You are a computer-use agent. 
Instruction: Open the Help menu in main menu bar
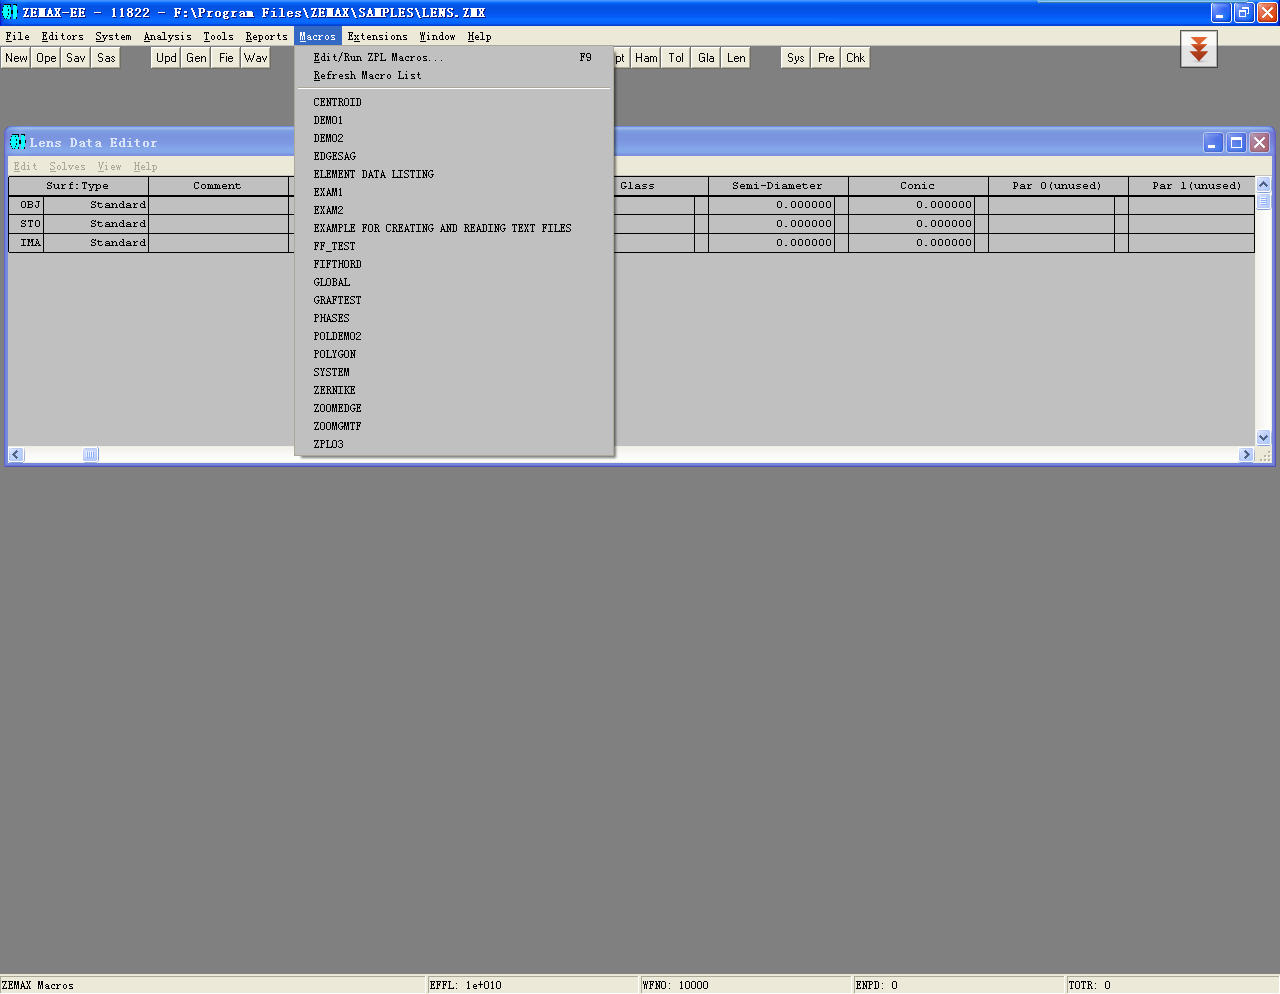[479, 36]
